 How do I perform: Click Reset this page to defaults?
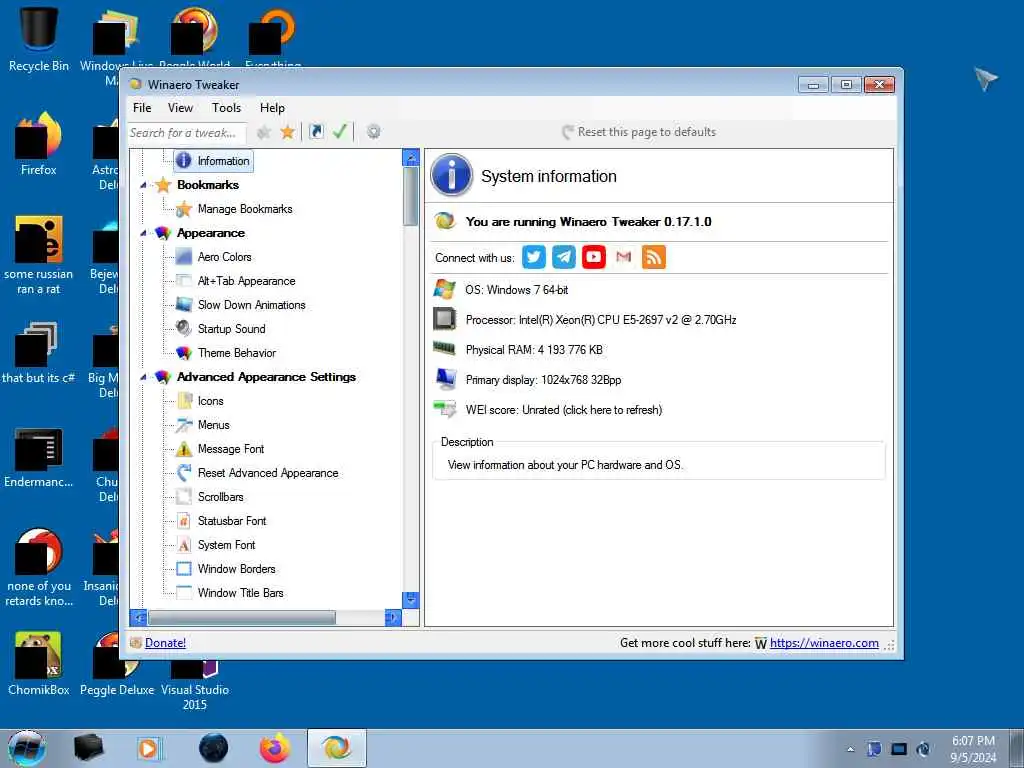(639, 132)
